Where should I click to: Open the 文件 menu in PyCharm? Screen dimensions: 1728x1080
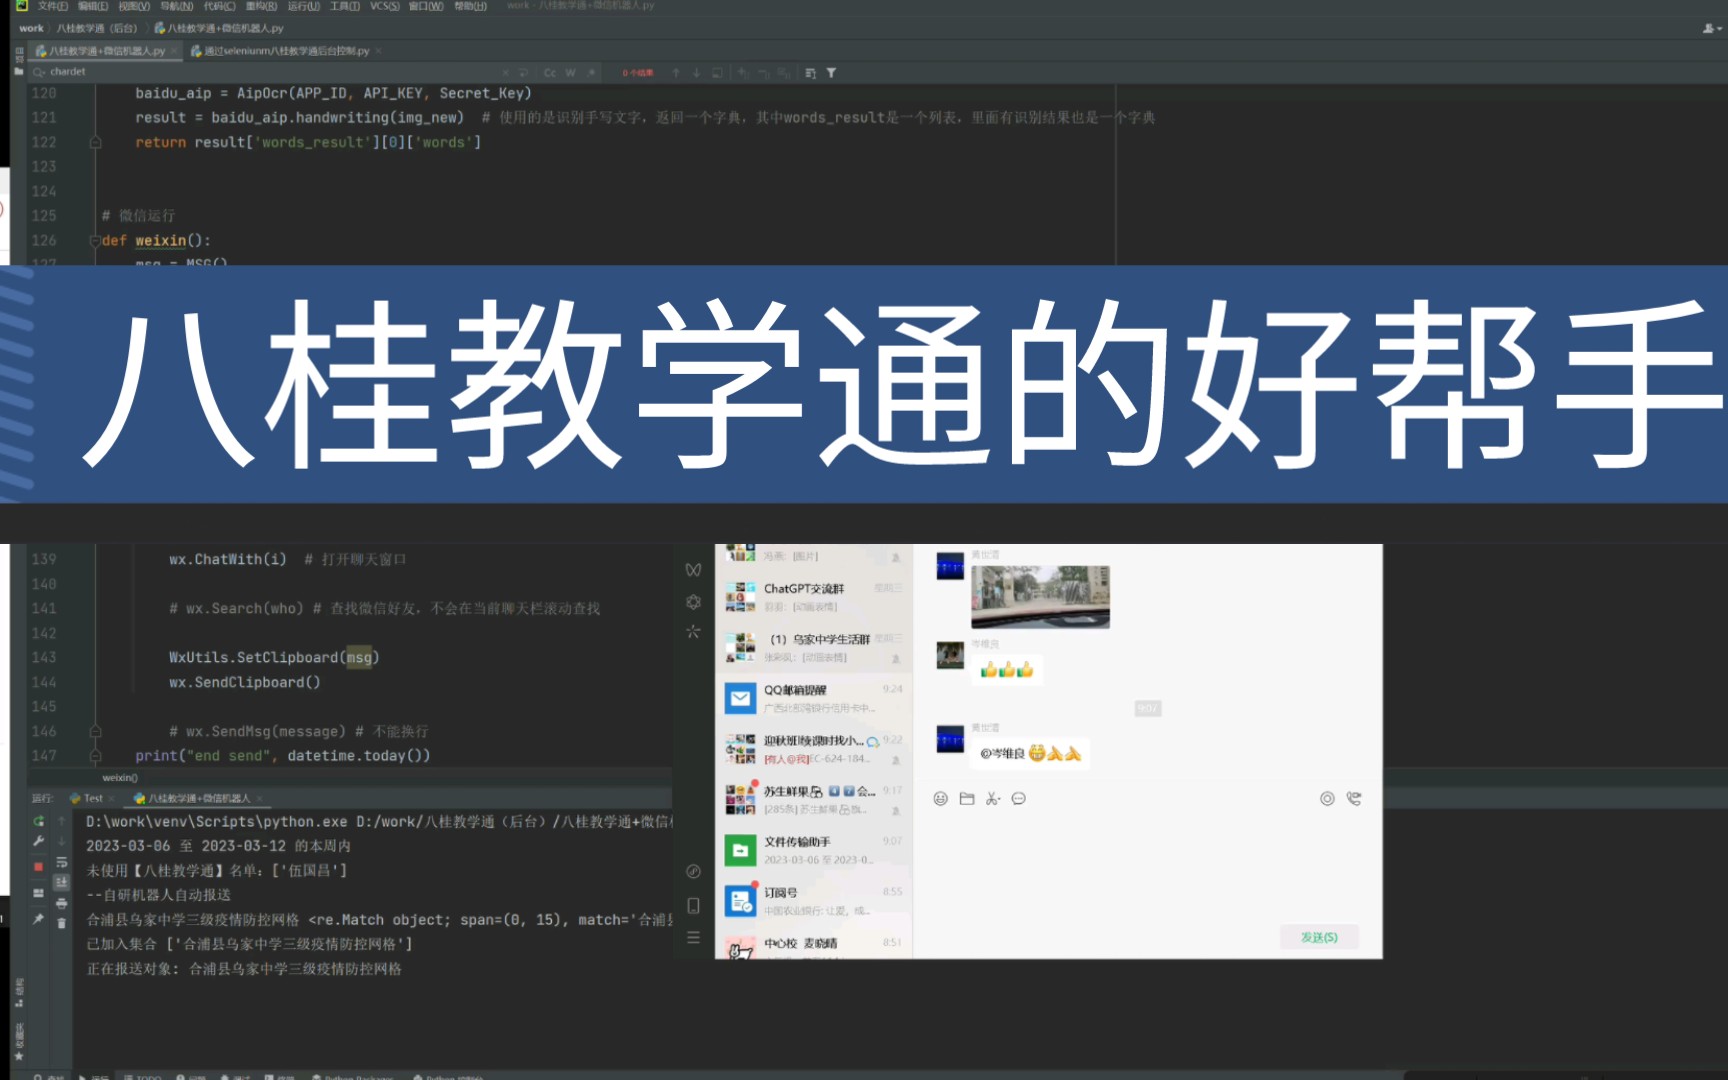[x=52, y=6]
